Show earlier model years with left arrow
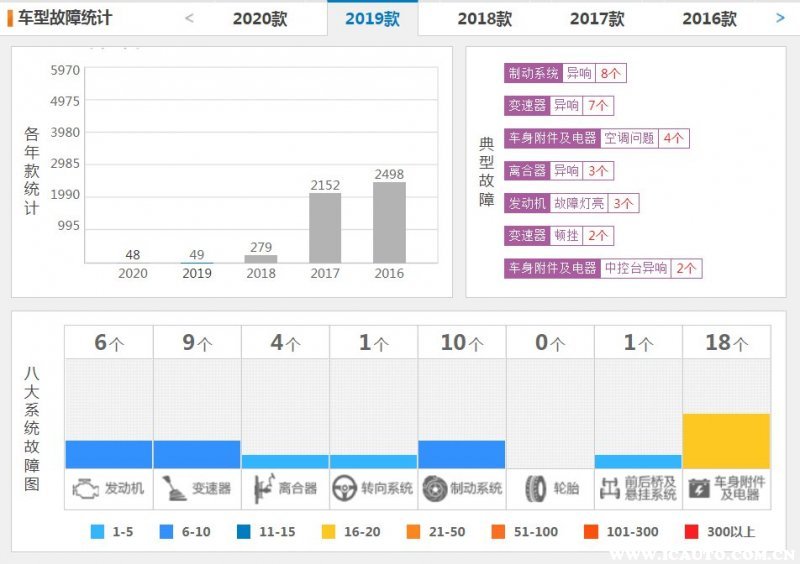Viewport: 800px width, 564px height. [189, 18]
